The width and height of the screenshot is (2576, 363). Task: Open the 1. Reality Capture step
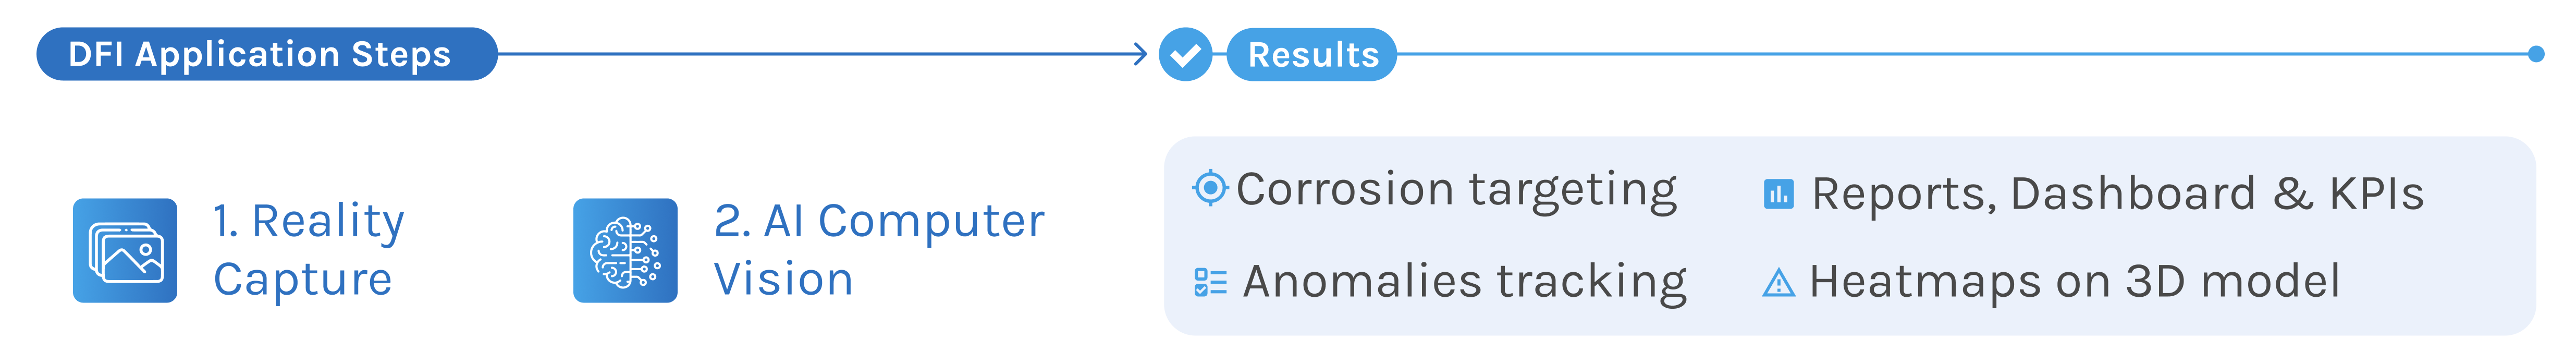tap(308, 250)
